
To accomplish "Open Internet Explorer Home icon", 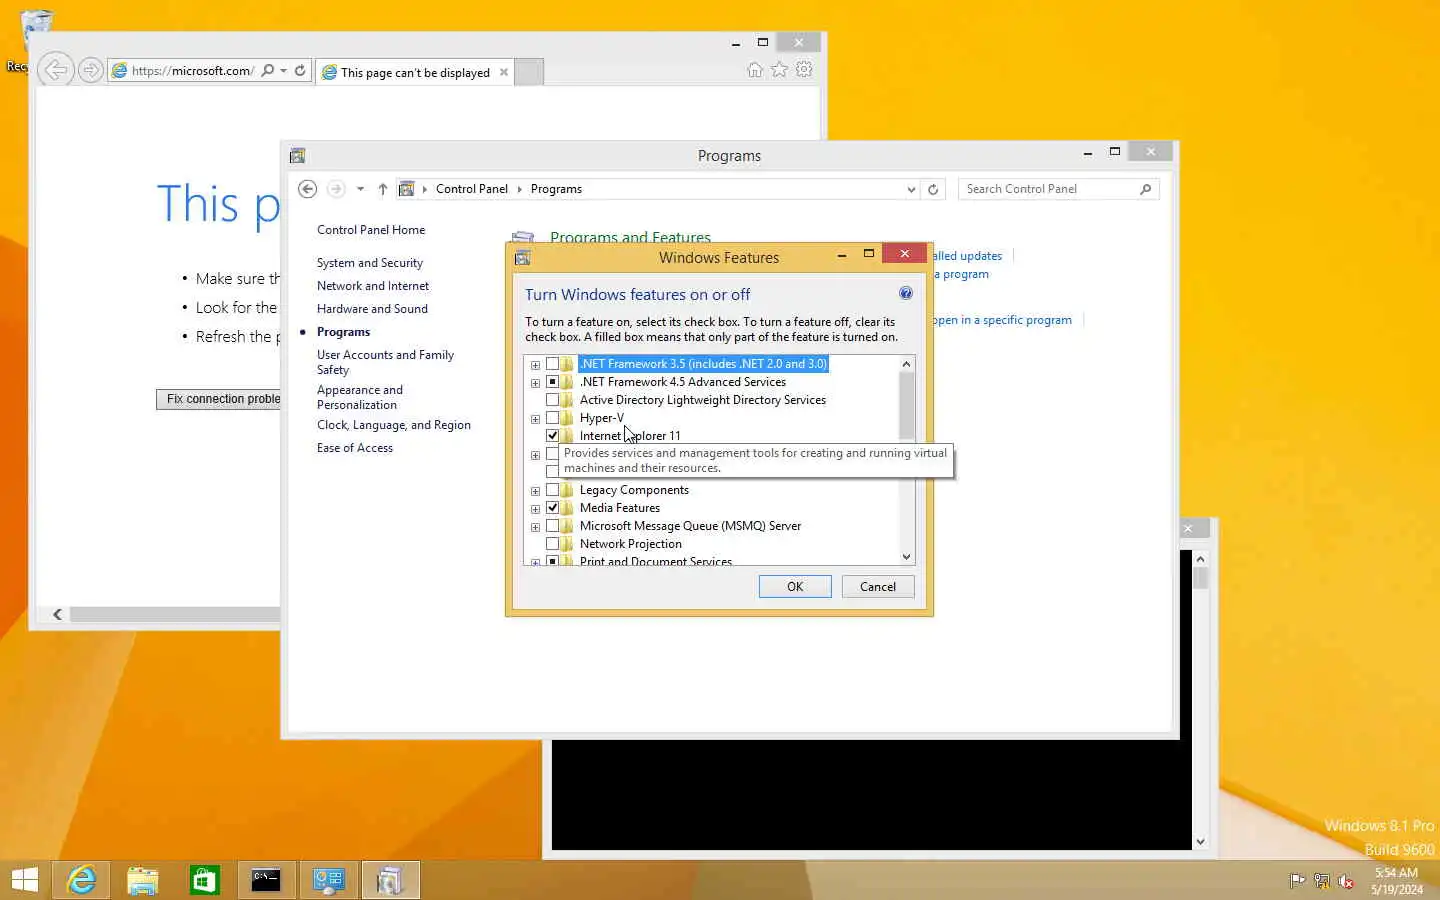I will pos(755,70).
